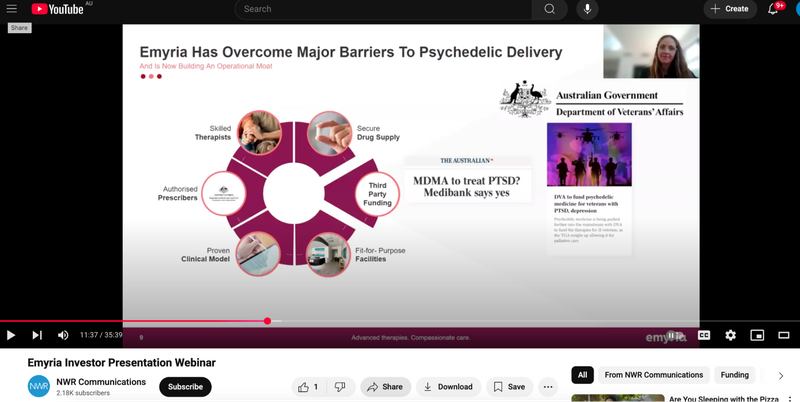This screenshot has height=402, width=800.
Task: Subscribe to NWR Communications
Action: tap(185, 386)
